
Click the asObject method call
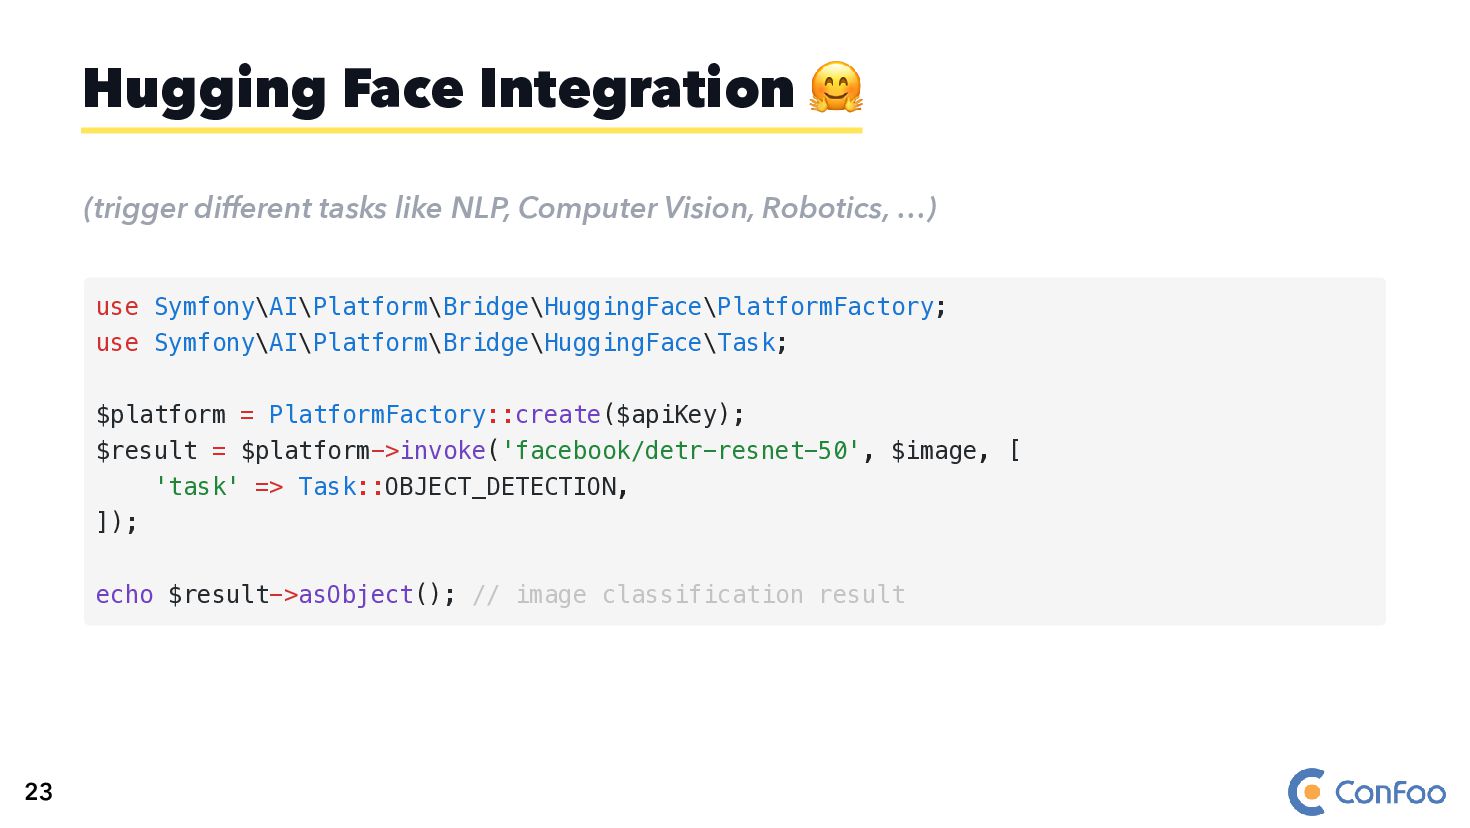(x=356, y=595)
